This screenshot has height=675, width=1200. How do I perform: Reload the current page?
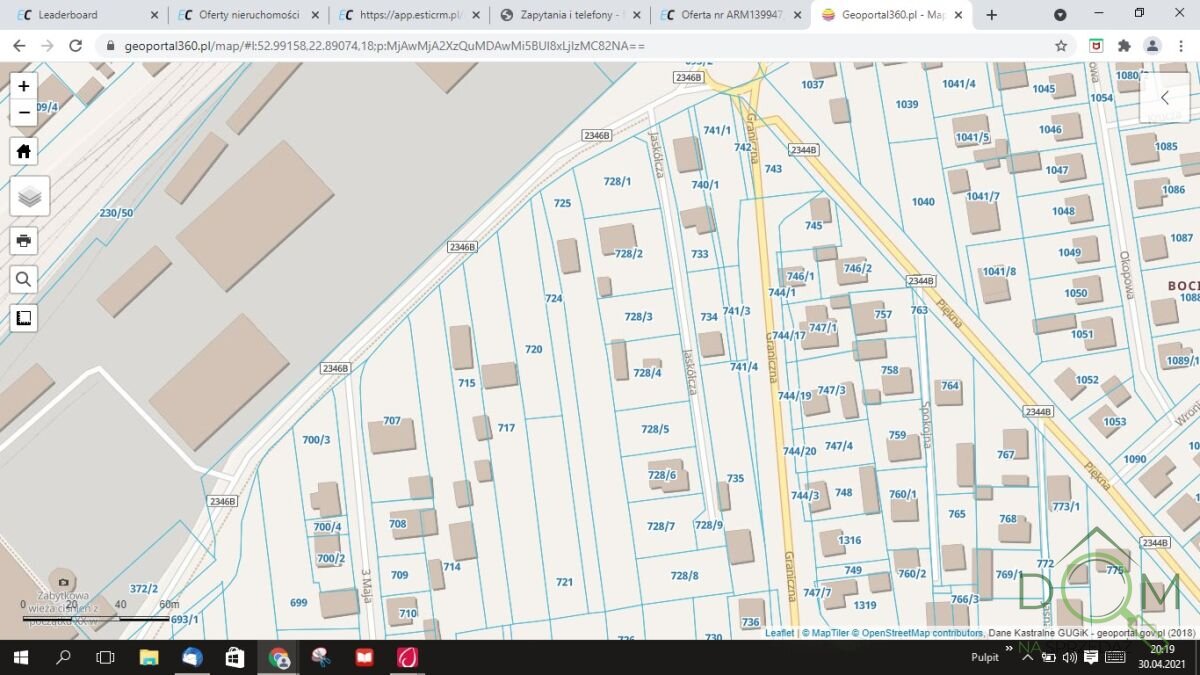click(75, 46)
